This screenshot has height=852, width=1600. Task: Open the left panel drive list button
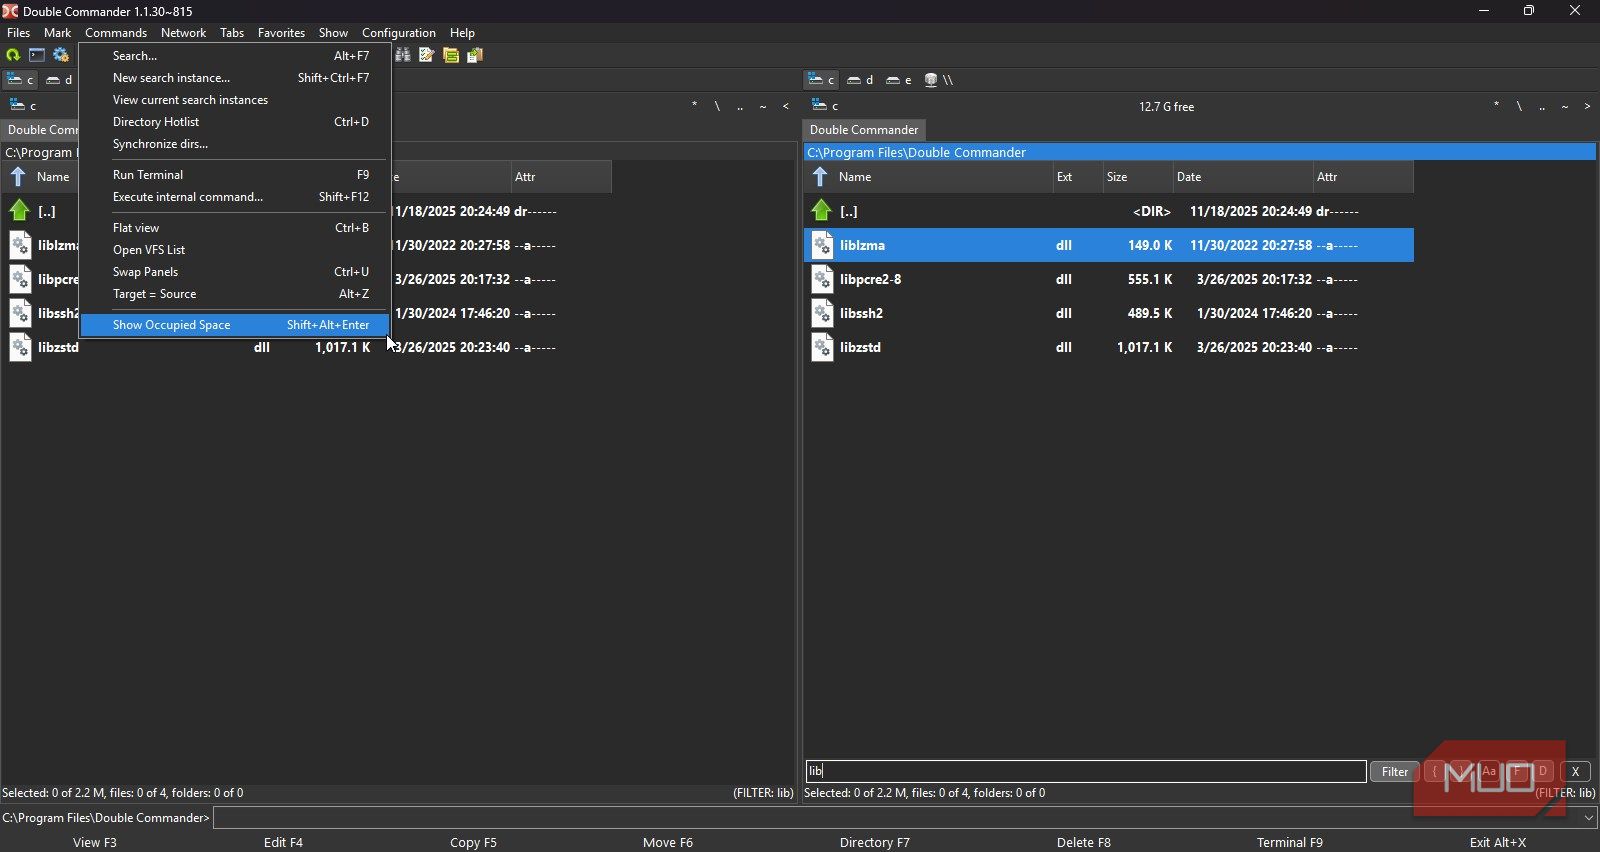[x=22, y=106]
